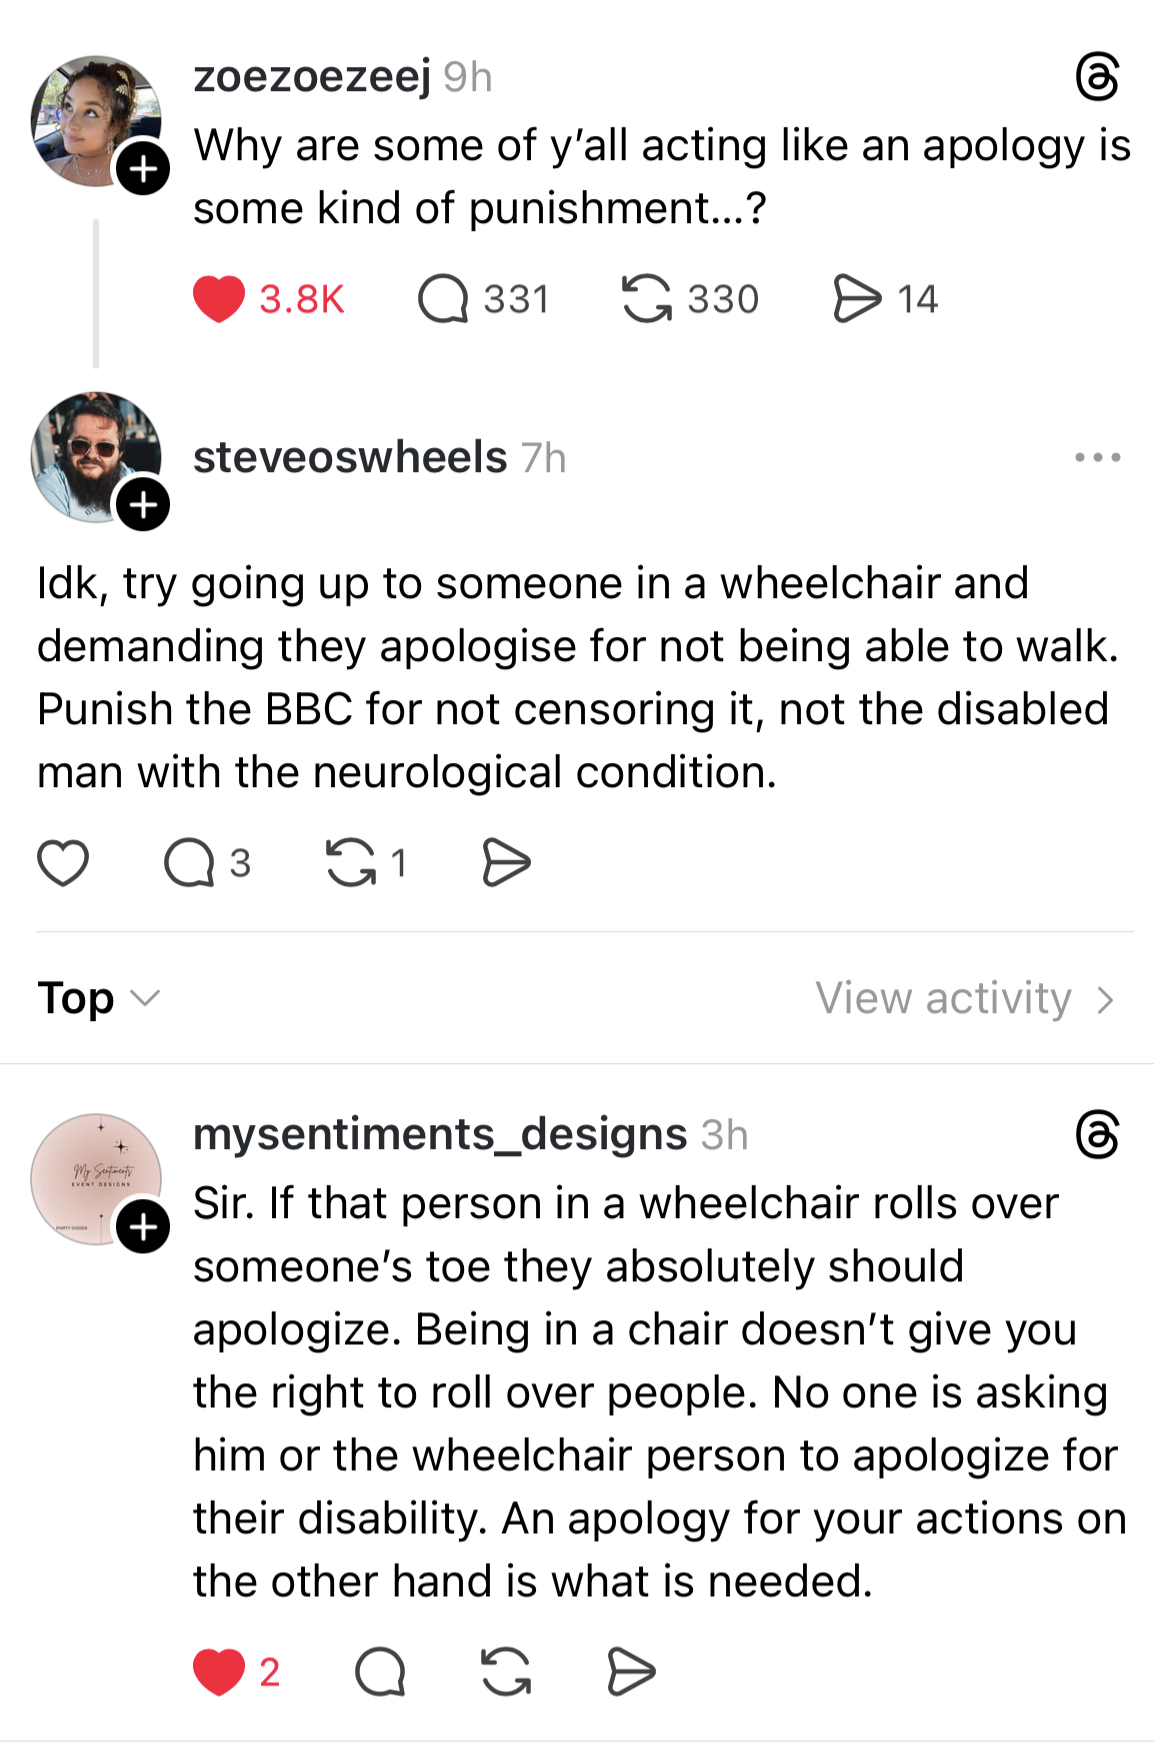Image resolution: width=1154 pixels, height=1753 pixels.
Task: Click Threads logo on zoezoezeej's post
Action: click(x=1096, y=78)
